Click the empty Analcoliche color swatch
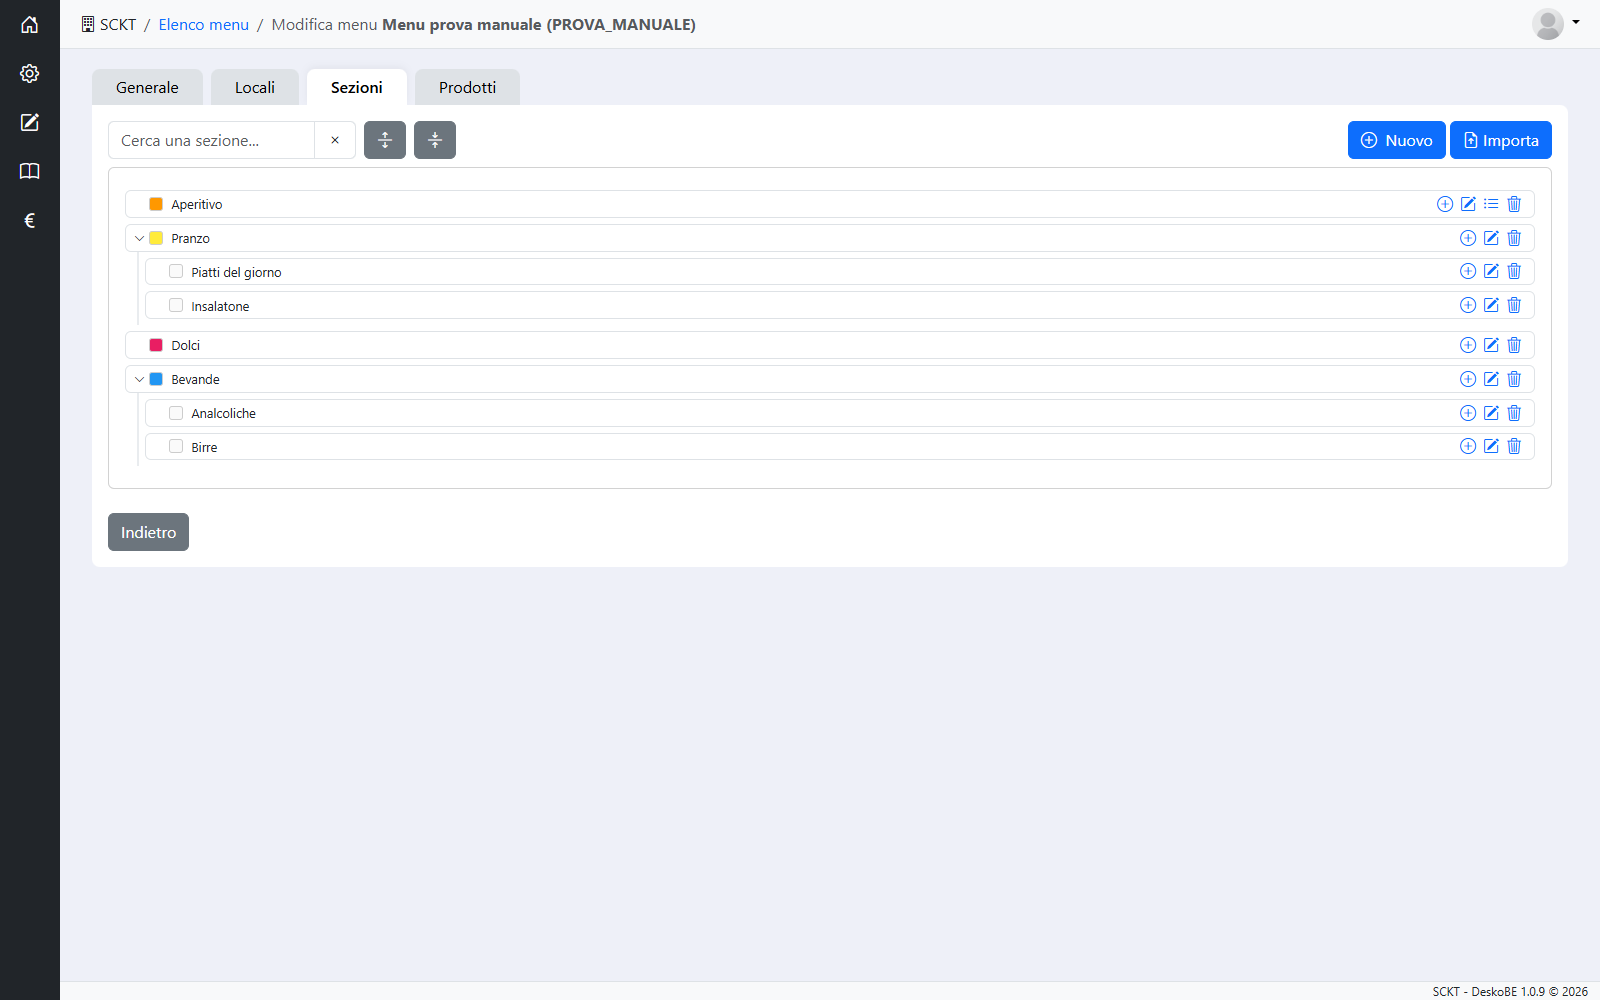Viewport: 1600px width, 1000px height. 176,413
